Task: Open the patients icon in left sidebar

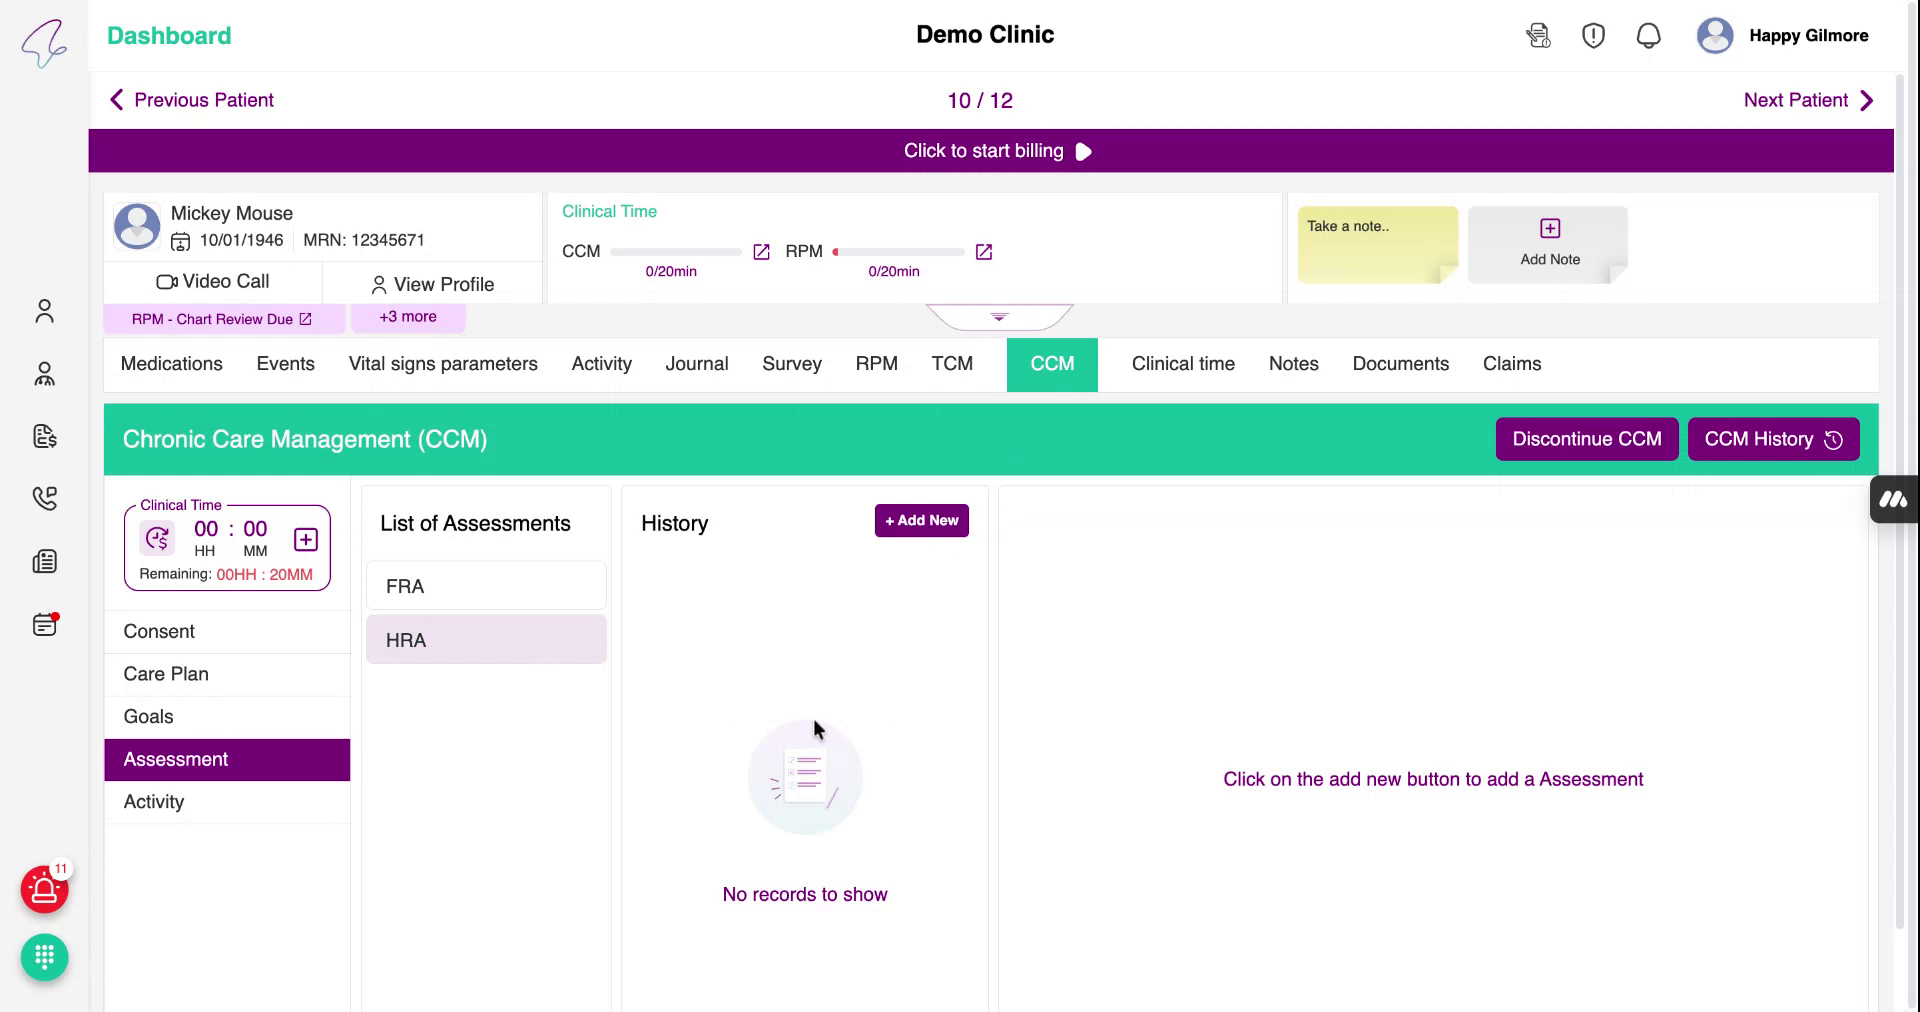Action: [x=44, y=311]
